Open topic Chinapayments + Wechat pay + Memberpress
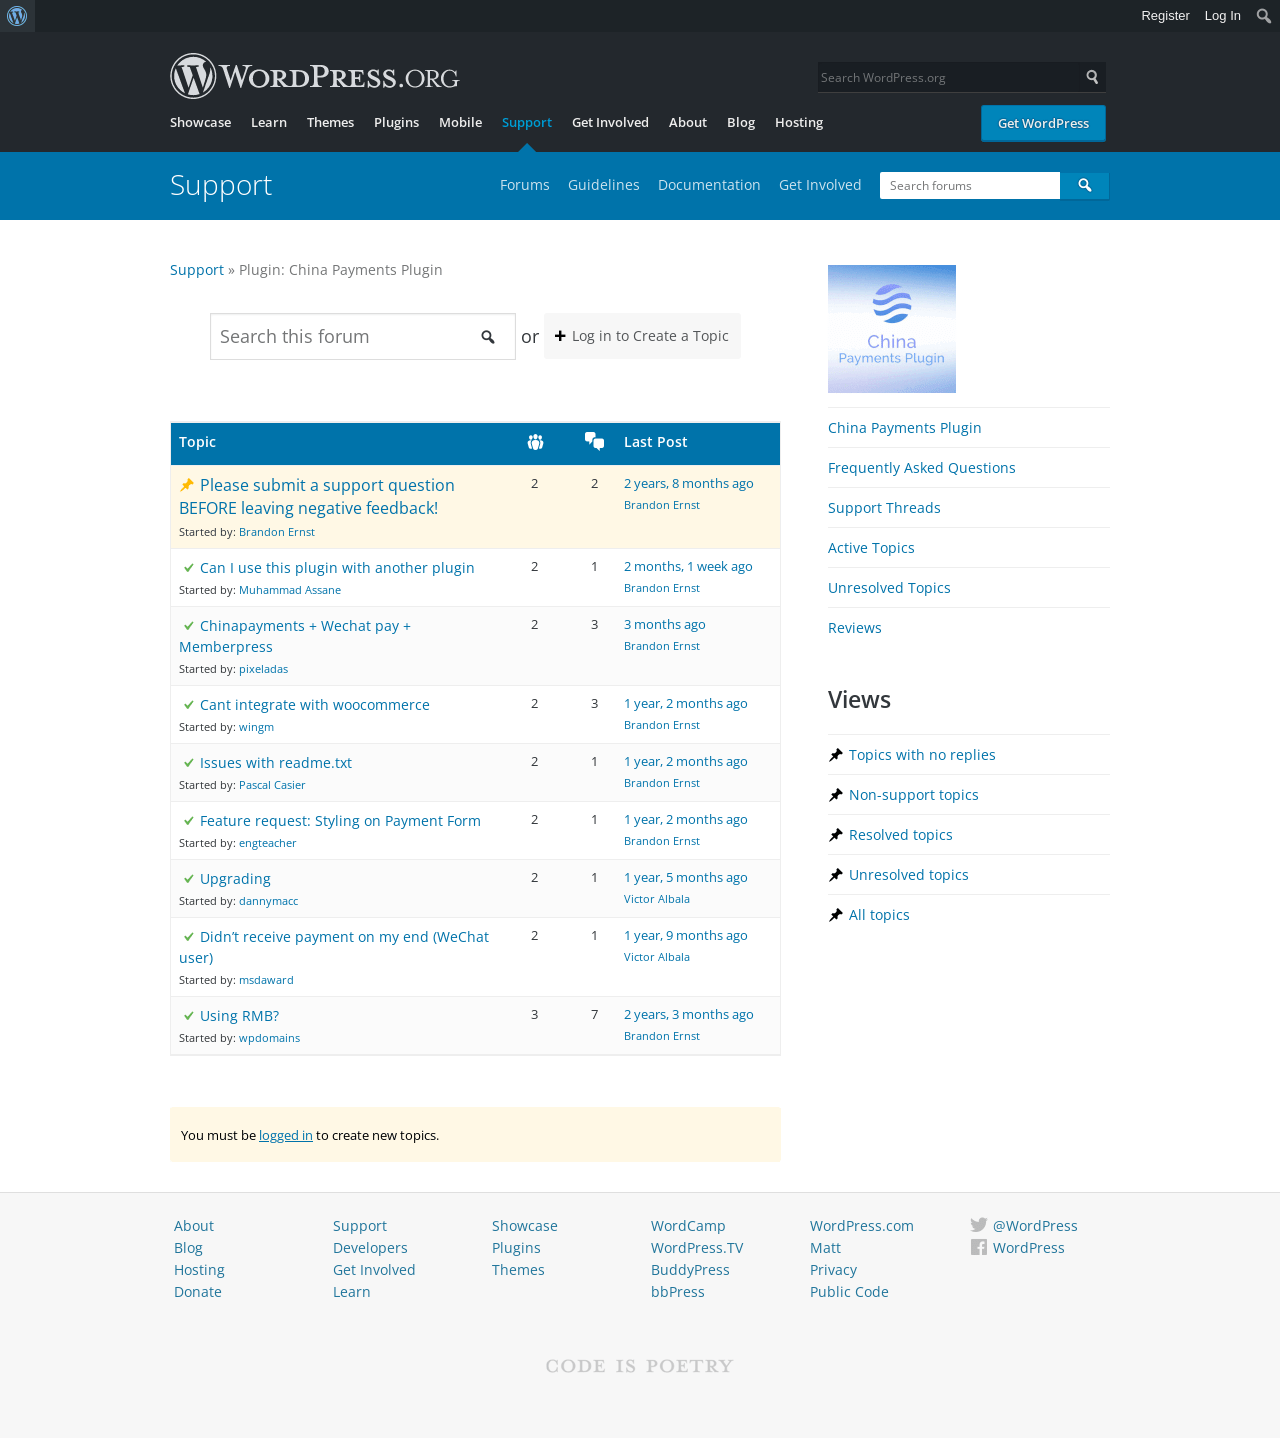This screenshot has width=1280, height=1438. point(295,636)
